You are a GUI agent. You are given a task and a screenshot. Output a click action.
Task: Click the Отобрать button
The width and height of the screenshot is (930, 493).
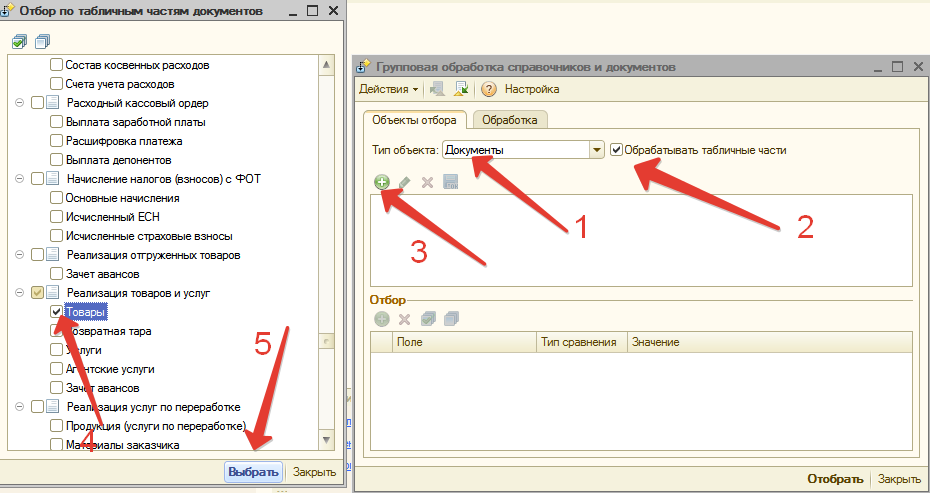835,479
